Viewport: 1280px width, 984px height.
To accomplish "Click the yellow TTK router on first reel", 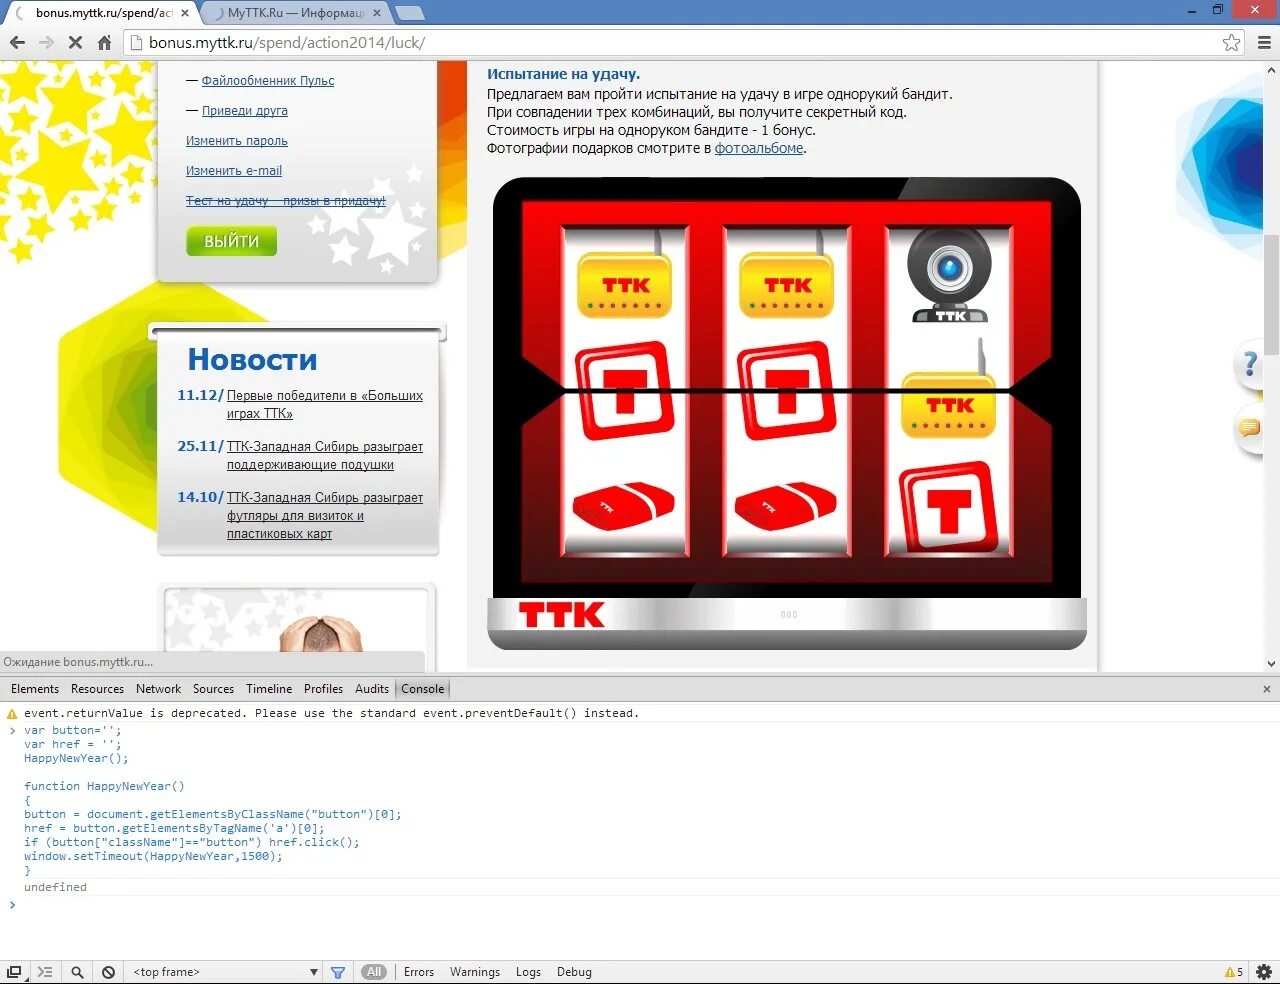I will [625, 283].
